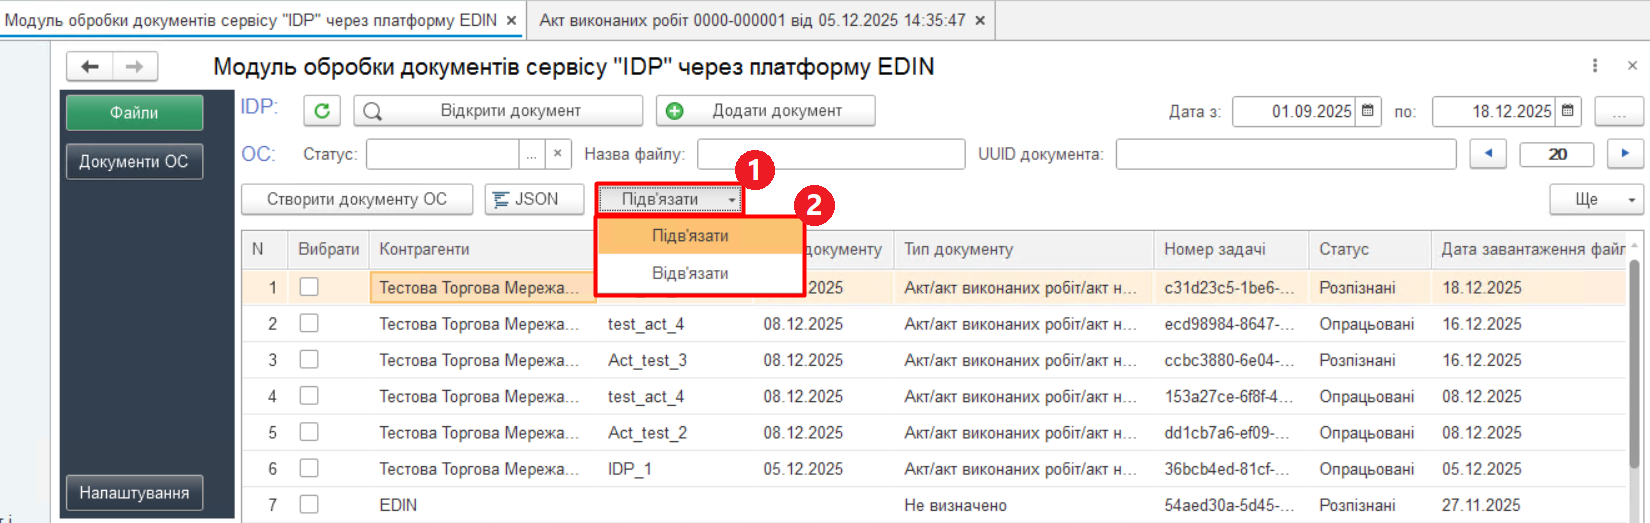
Task: Collapse the Підв'язати dropdown button
Action: click(x=670, y=200)
